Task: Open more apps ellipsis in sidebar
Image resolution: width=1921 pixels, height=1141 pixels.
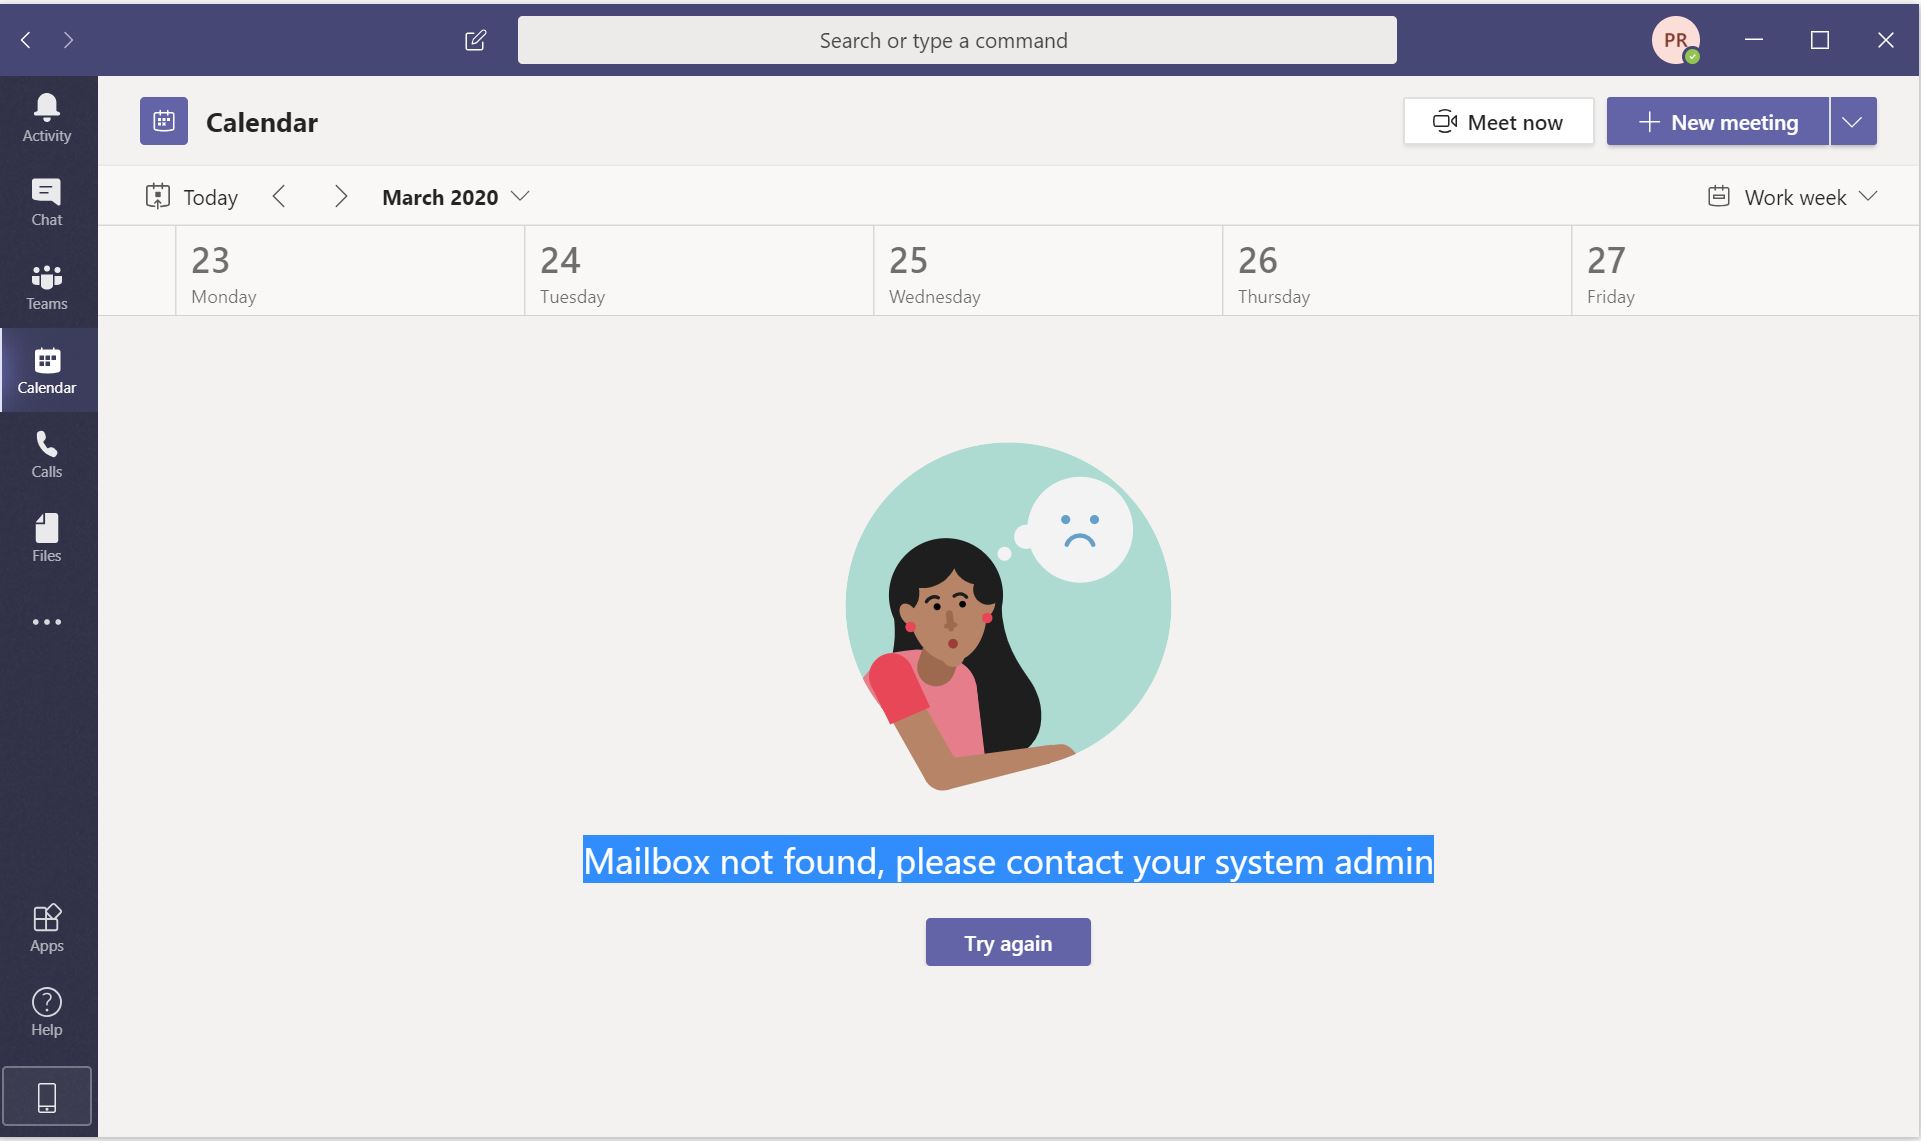Action: pos(47,622)
